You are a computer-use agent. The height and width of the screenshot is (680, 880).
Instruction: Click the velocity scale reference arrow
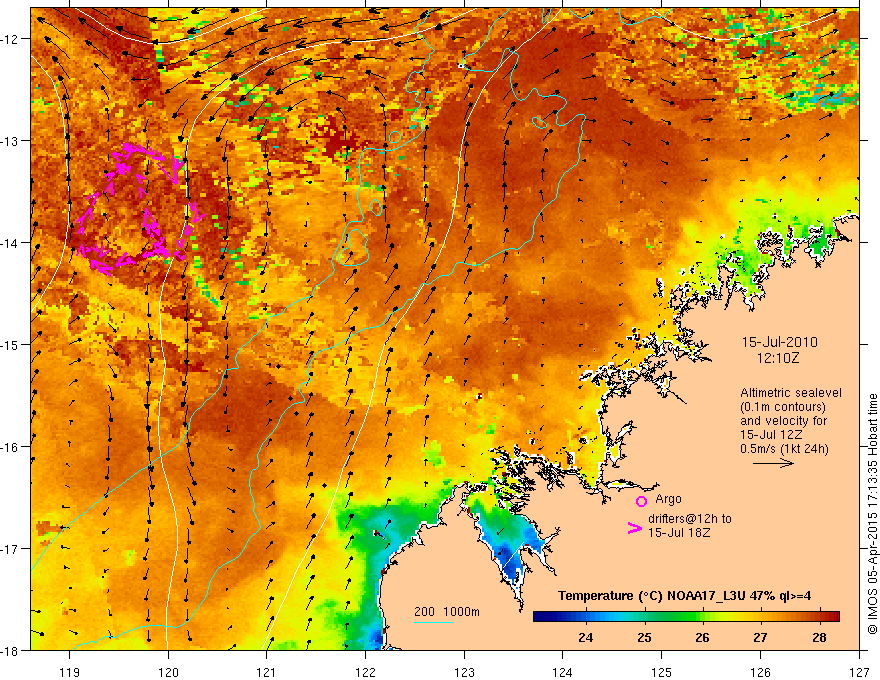pyautogui.click(x=773, y=463)
